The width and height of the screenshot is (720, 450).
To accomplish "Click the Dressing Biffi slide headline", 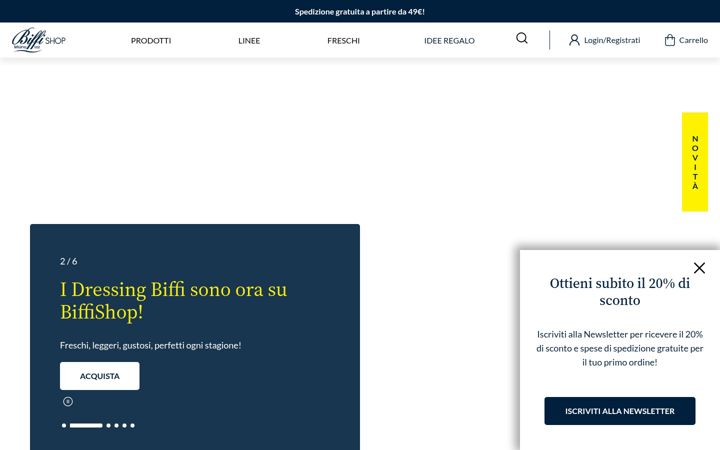I will pyautogui.click(x=174, y=301).
